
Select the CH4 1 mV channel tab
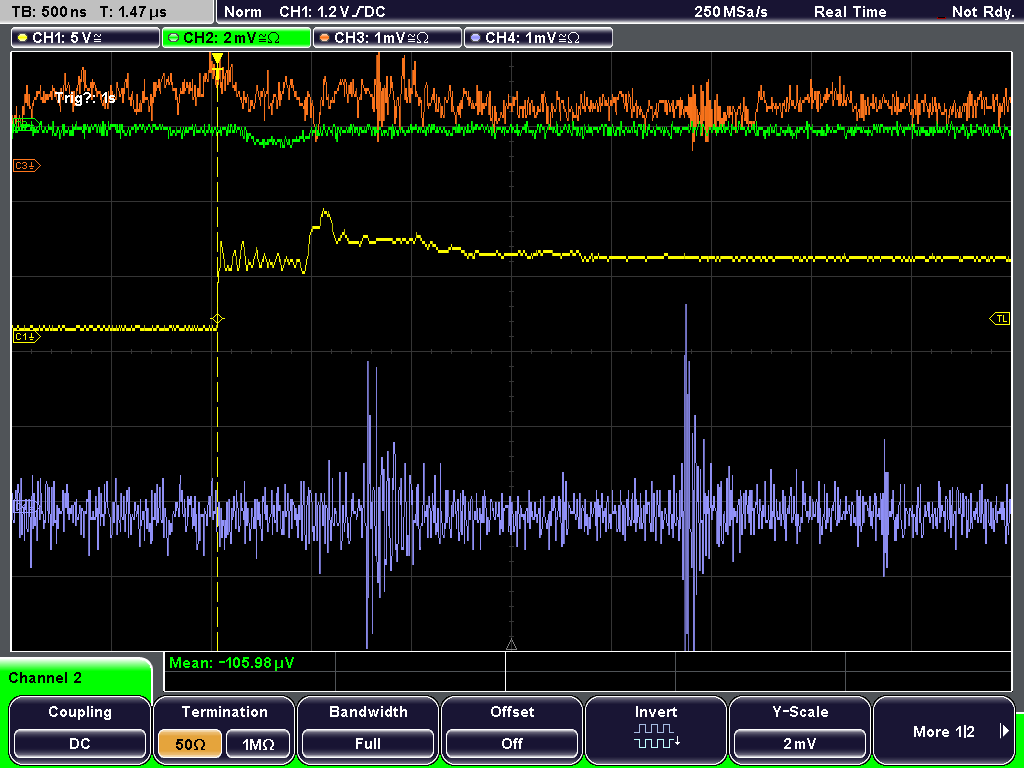click(x=538, y=38)
